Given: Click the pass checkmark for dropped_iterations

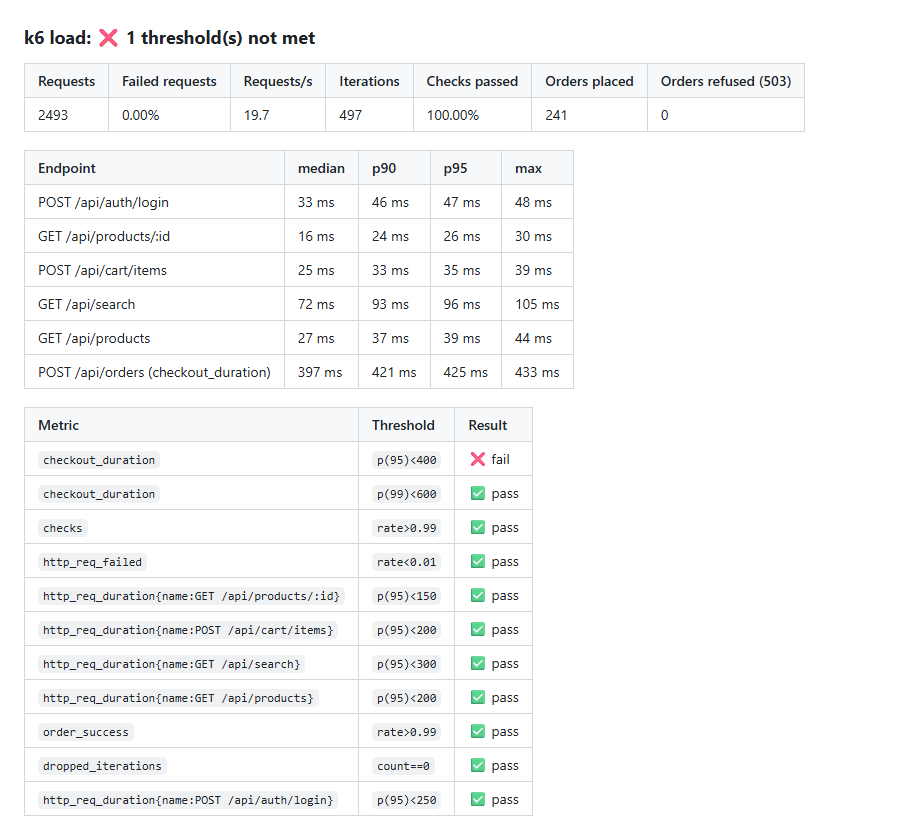Looking at the screenshot, I should 478,765.
